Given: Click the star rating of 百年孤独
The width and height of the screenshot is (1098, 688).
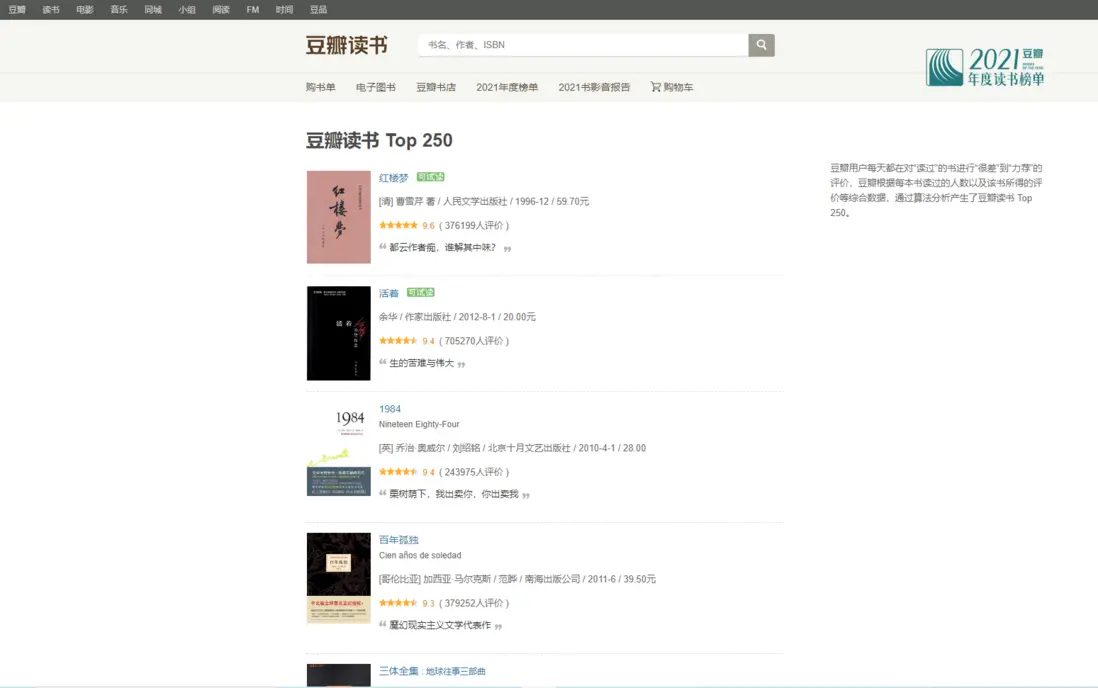Looking at the screenshot, I should 398,603.
